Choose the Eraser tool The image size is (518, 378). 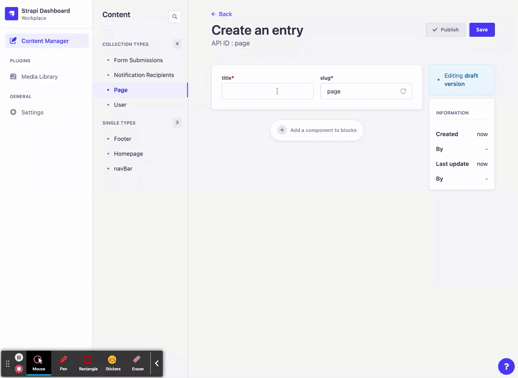pyautogui.click(x=137, y=363)
